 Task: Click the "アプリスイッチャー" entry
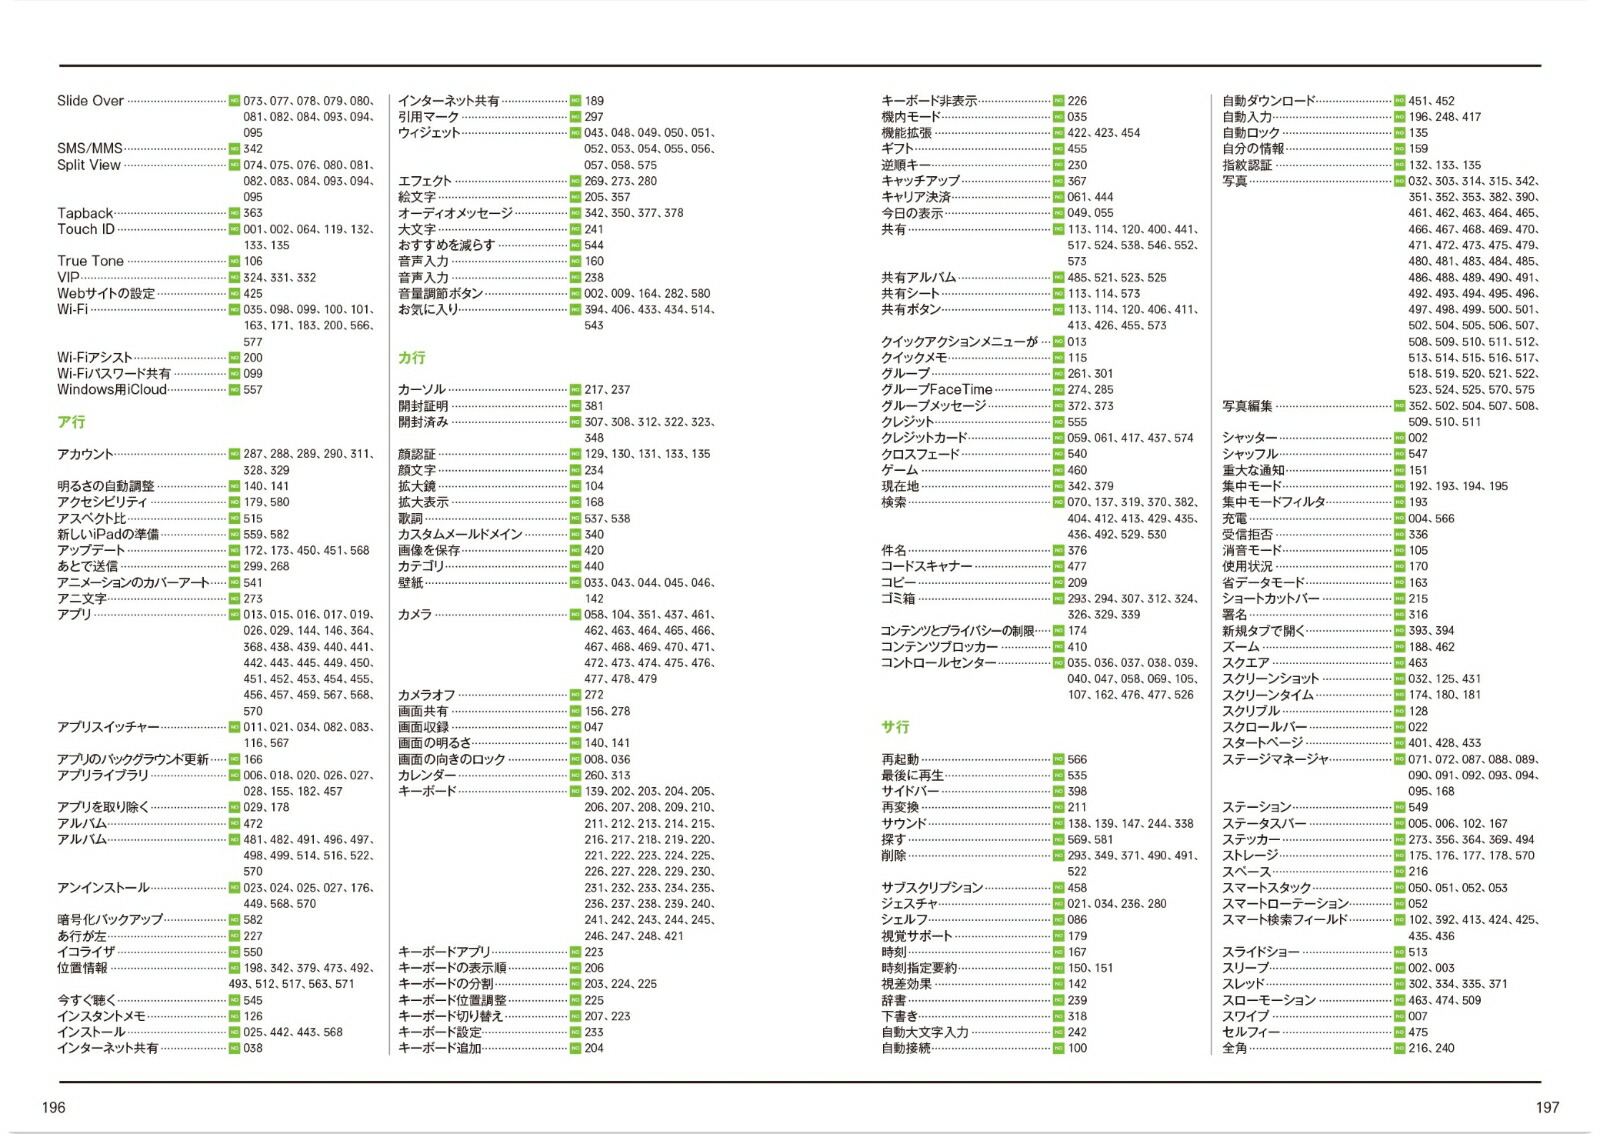pos(108,727)
